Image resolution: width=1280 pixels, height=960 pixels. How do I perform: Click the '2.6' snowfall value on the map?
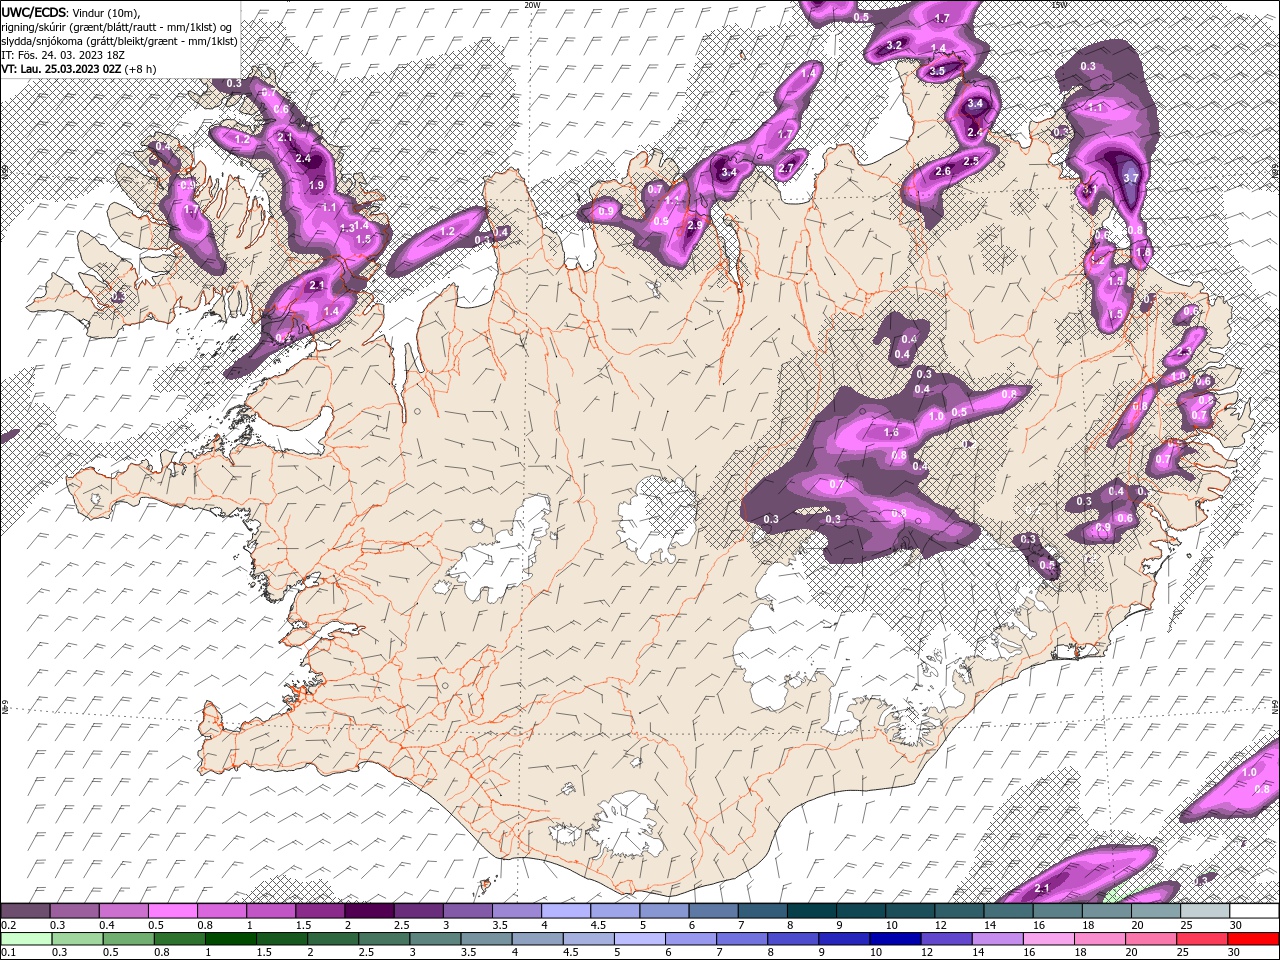click(942, 172)
